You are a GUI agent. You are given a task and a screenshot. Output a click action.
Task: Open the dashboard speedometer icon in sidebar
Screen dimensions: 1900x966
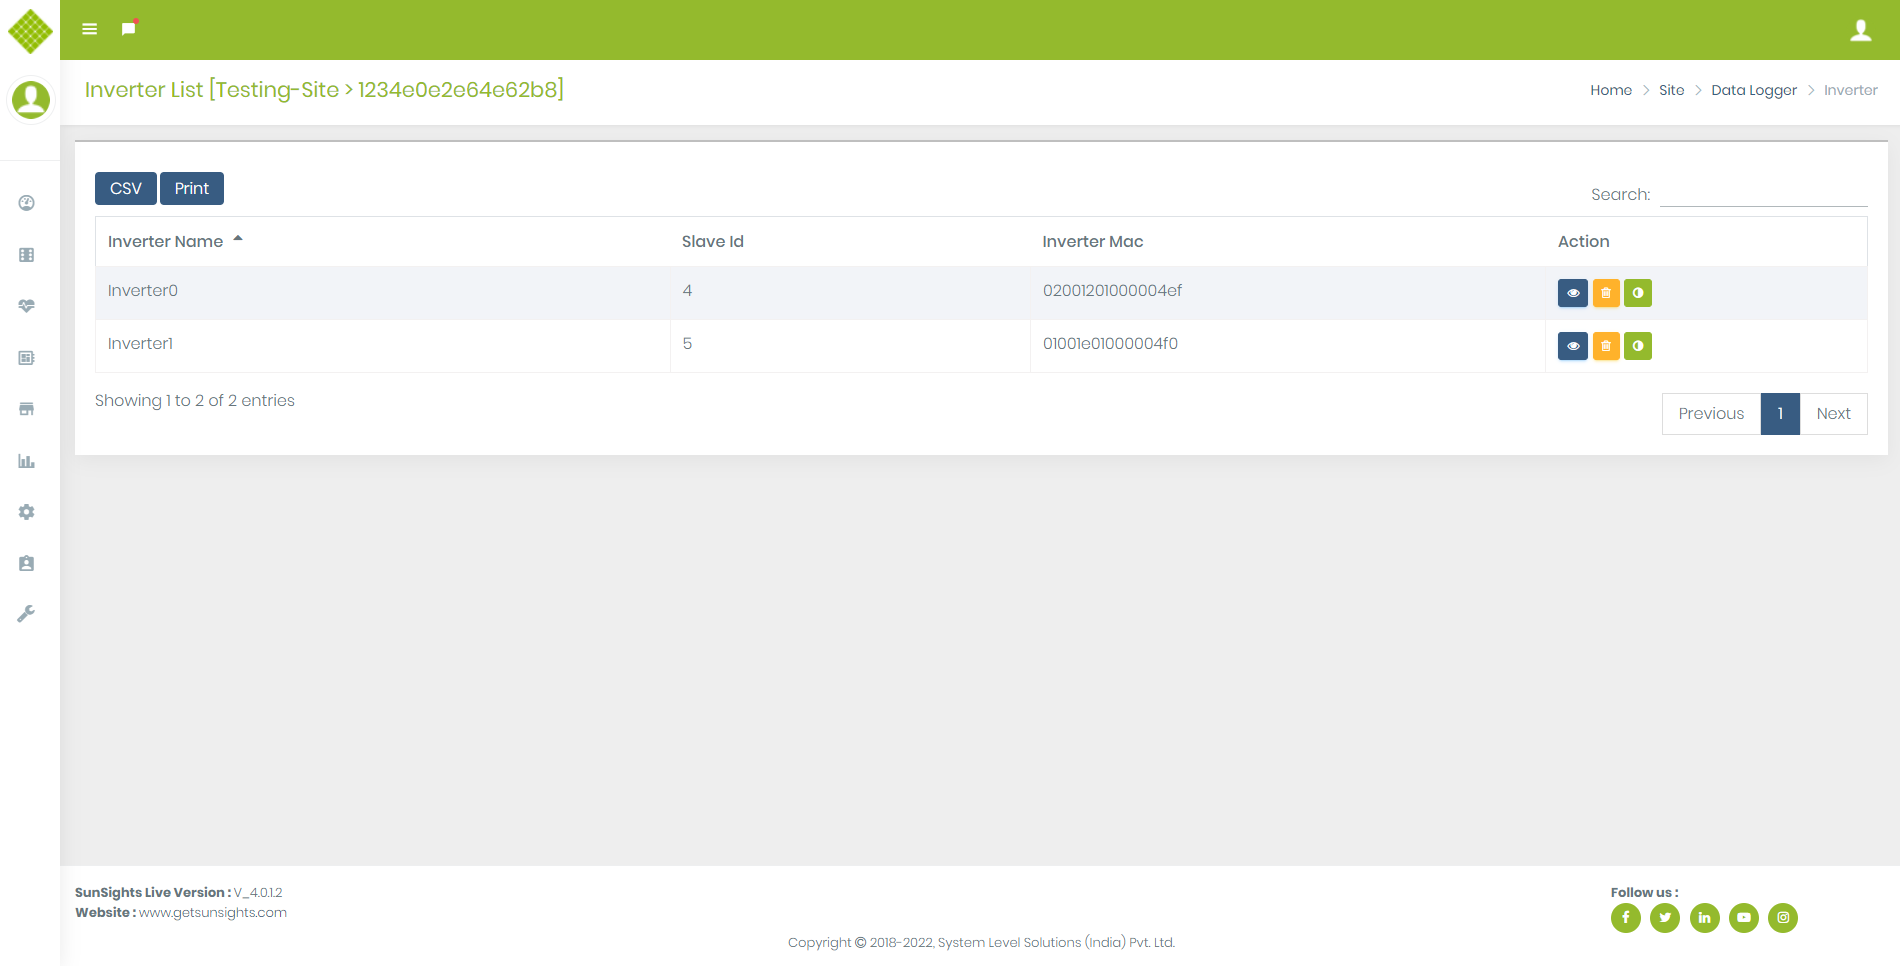[x=27, y=203]
